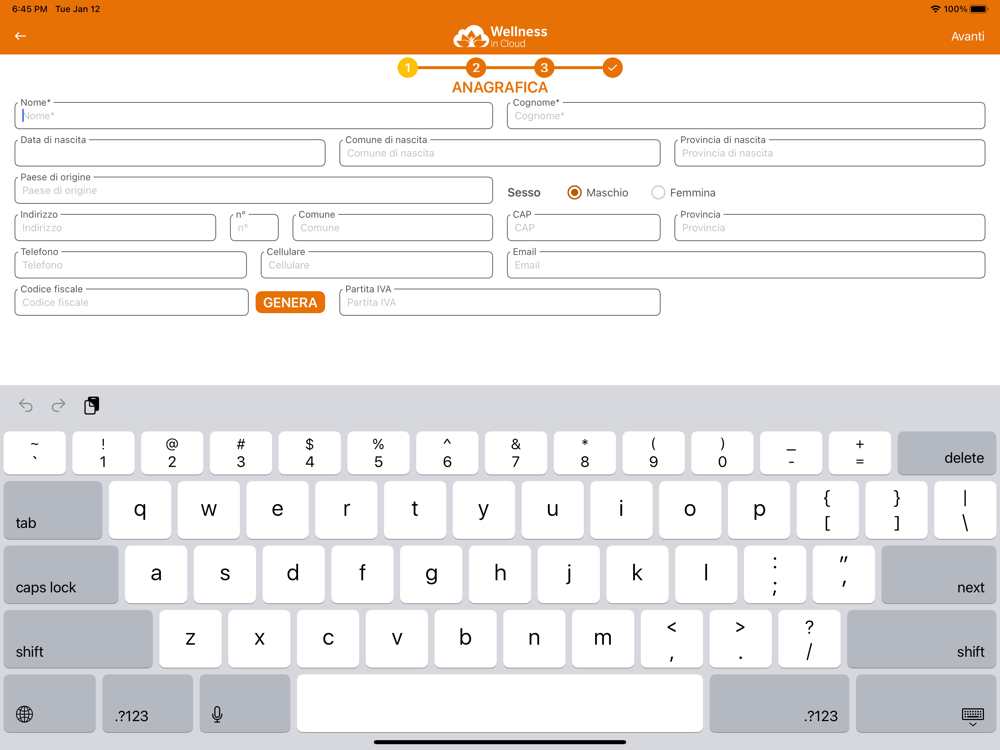1000x750 pixels.
Task: Focus the Email field
Action: (x=746, y=265)
